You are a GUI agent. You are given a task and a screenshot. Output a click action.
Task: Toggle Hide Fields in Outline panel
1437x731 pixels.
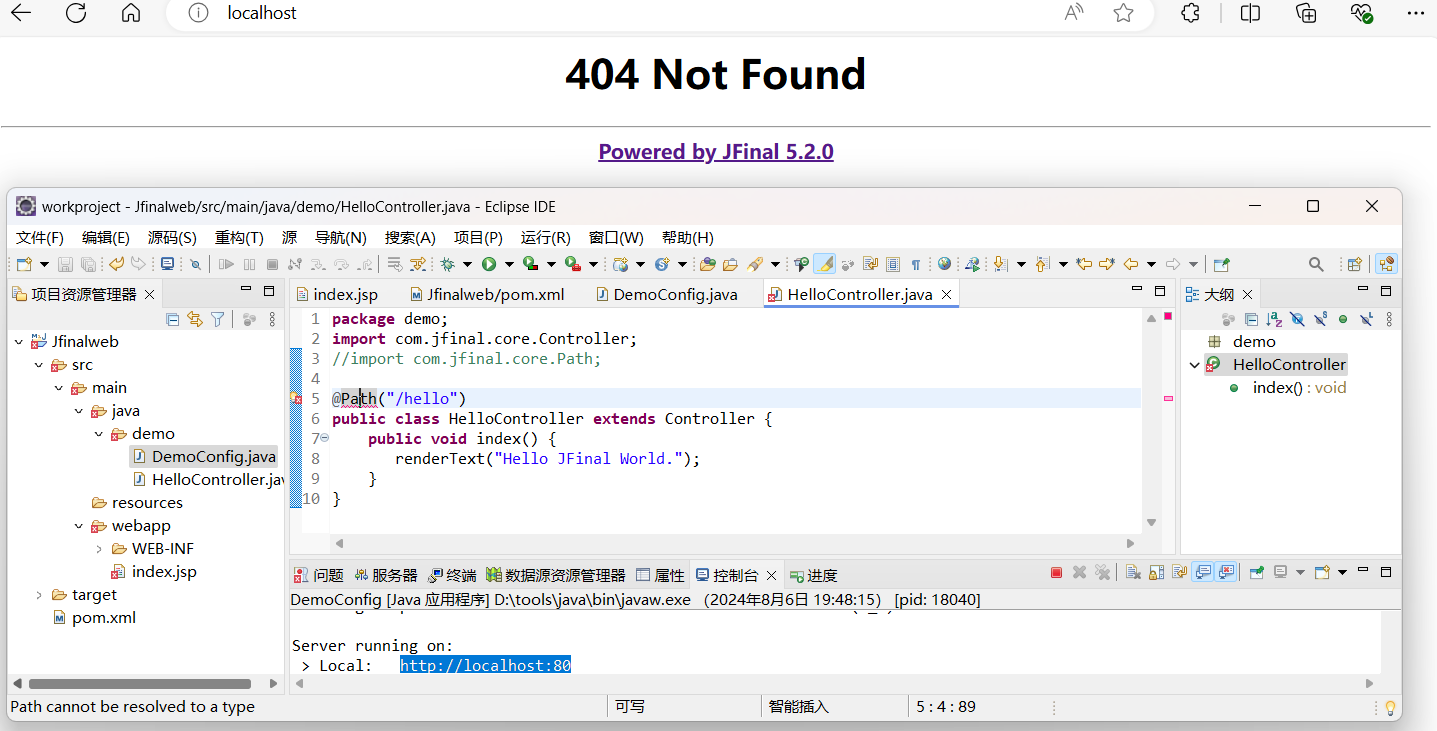click(x=1297, y=319)
